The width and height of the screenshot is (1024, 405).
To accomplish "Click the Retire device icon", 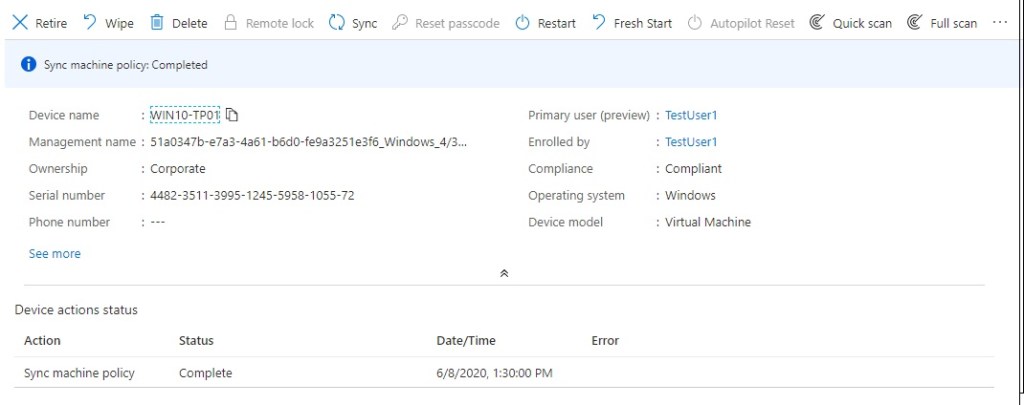I will pos(20,23).
